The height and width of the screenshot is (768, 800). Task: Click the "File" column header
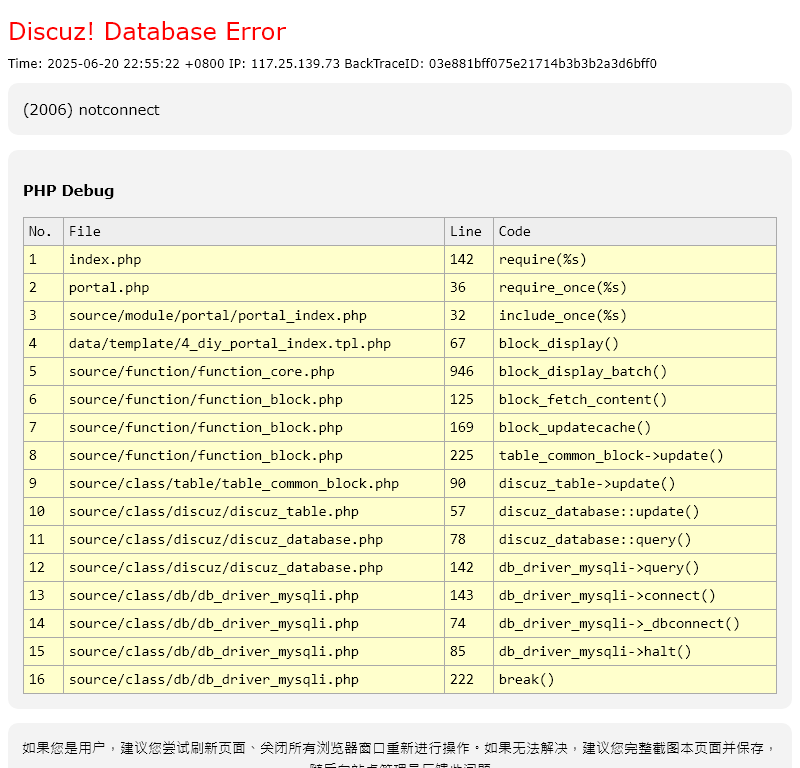click(x=85, y=232)
